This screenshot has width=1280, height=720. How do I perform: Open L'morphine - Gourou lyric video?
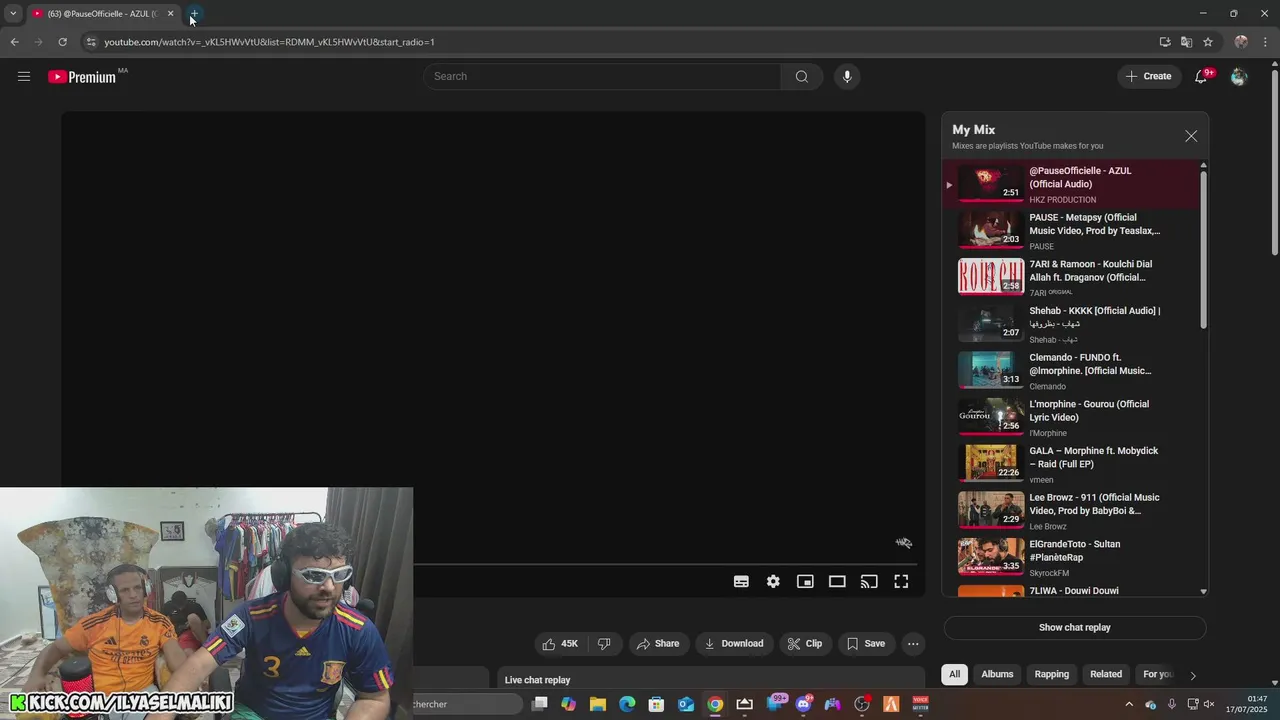(1072, 418)
